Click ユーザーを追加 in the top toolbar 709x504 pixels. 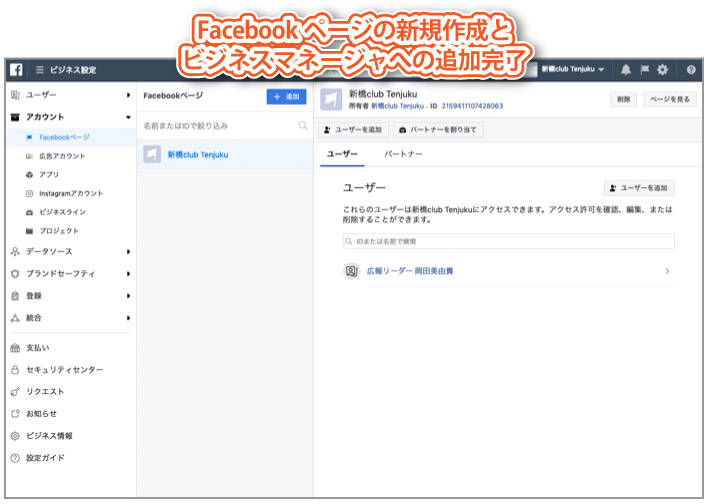coord(353,130)
